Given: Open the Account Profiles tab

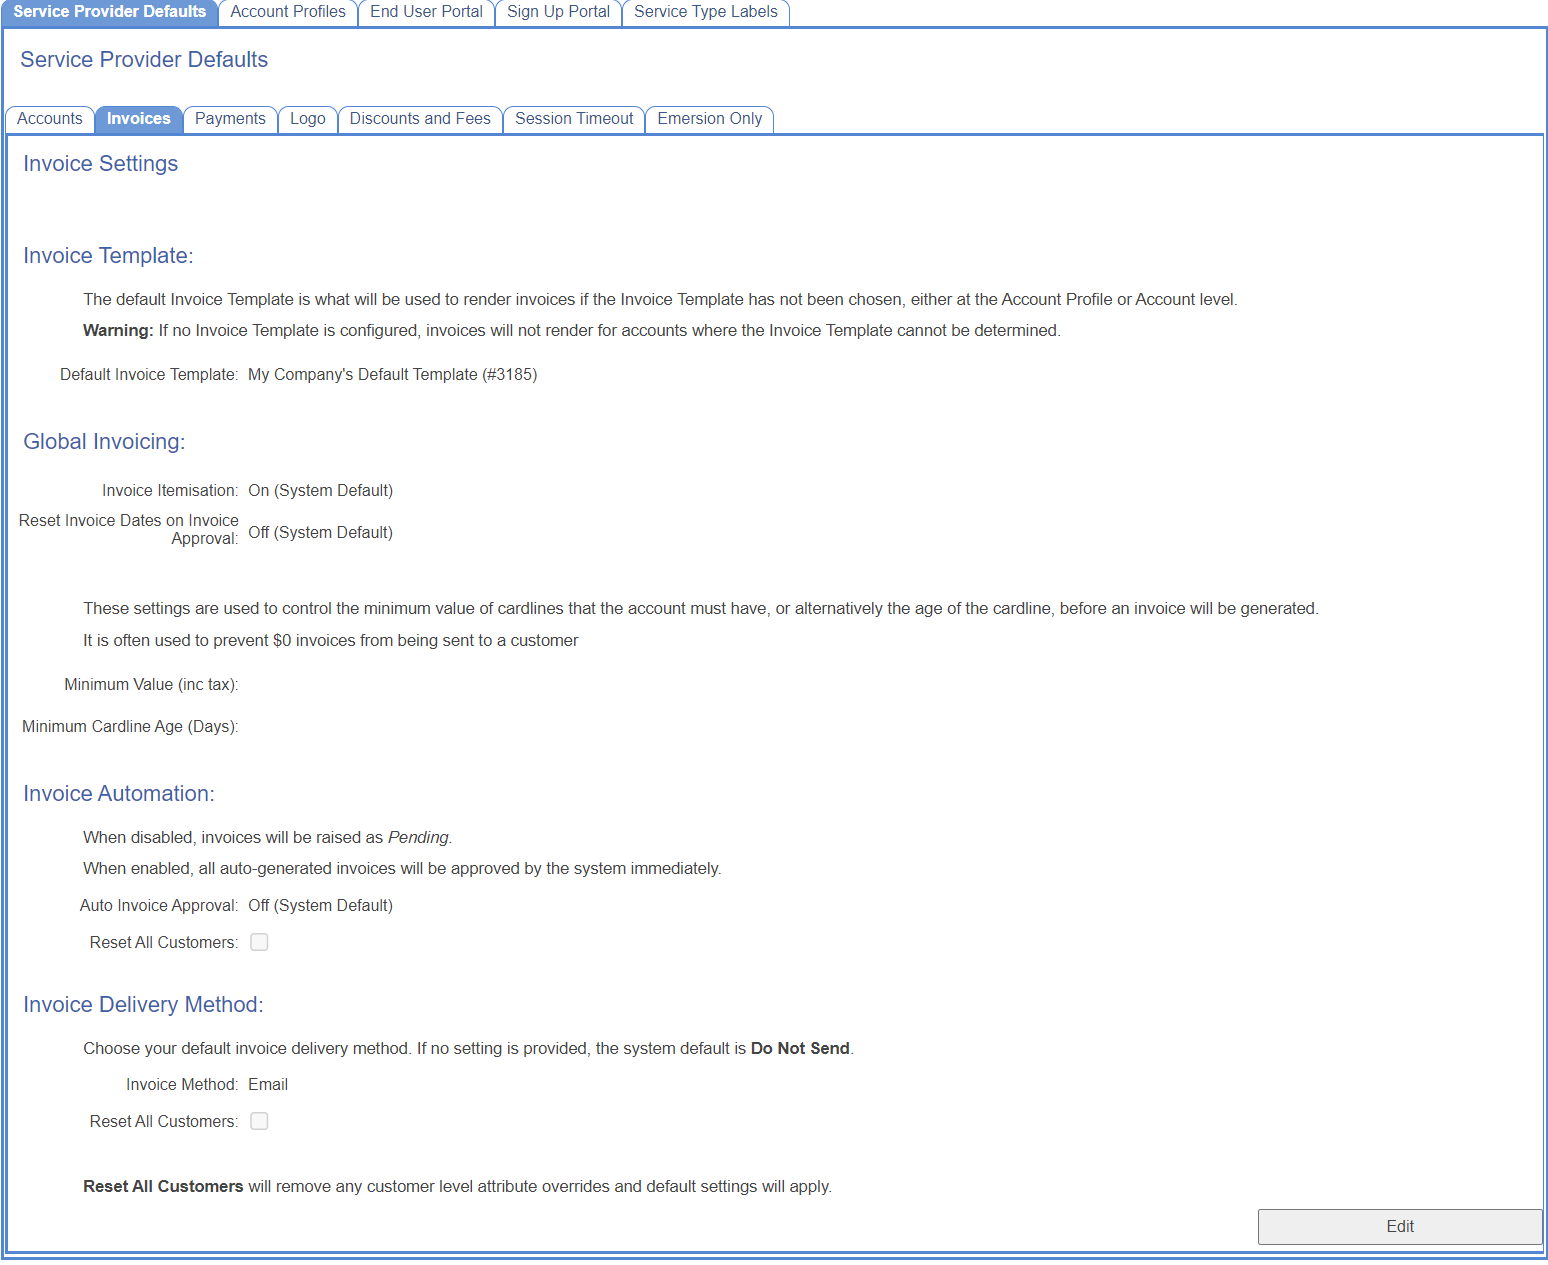Looking at the screenshot, I should click(x=288, y=12).
